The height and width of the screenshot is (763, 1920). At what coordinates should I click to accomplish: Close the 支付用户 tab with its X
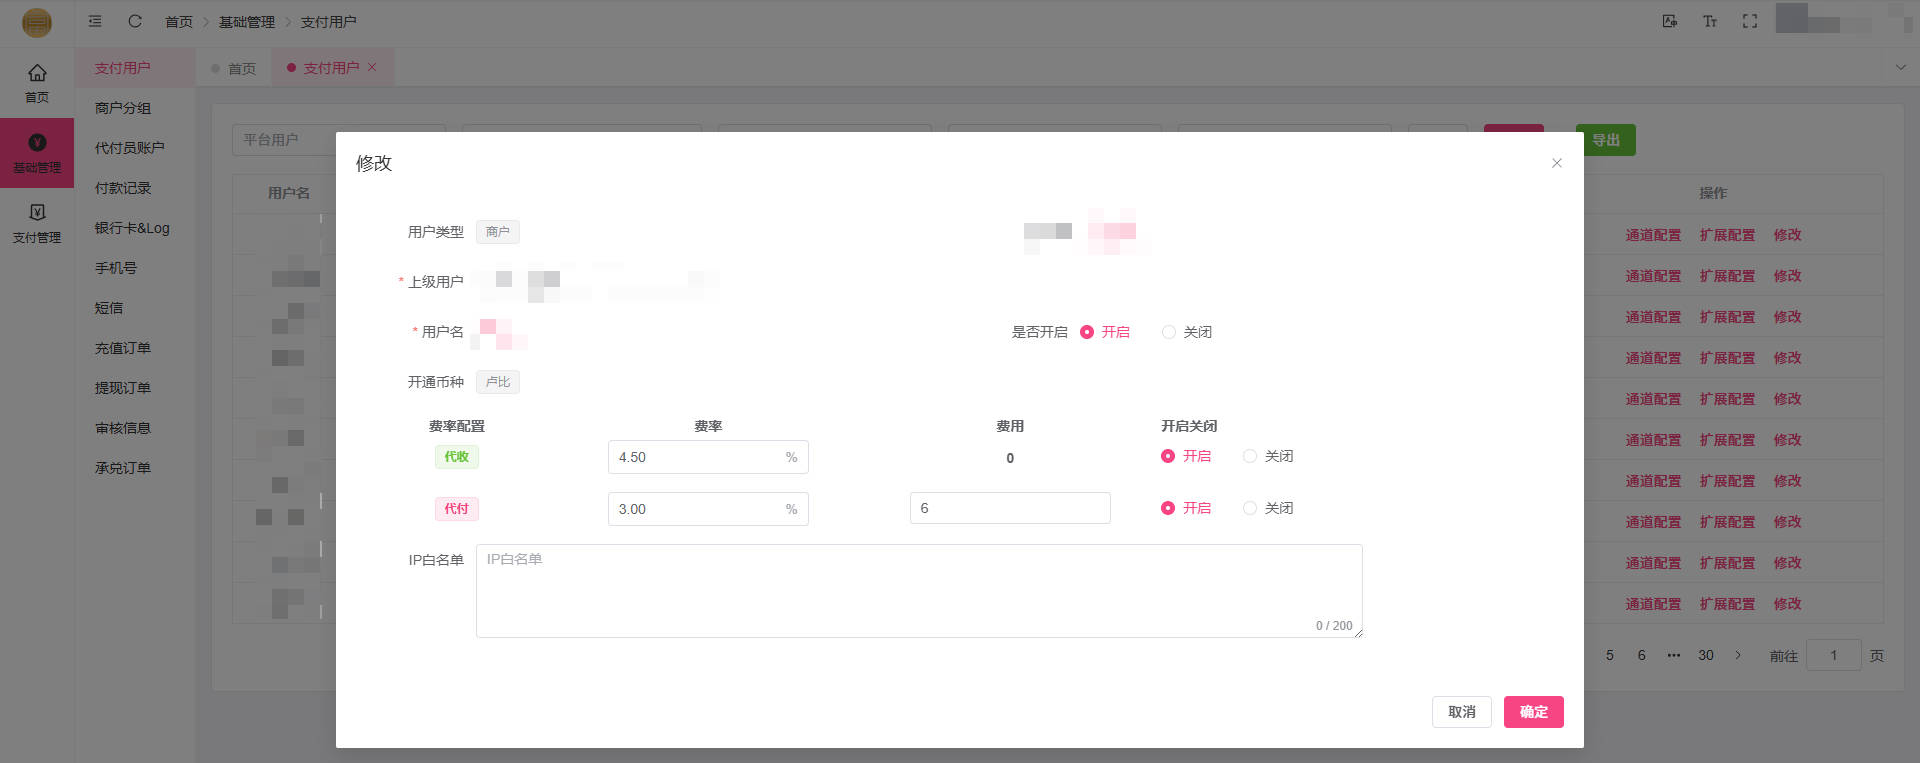(372, 67)
